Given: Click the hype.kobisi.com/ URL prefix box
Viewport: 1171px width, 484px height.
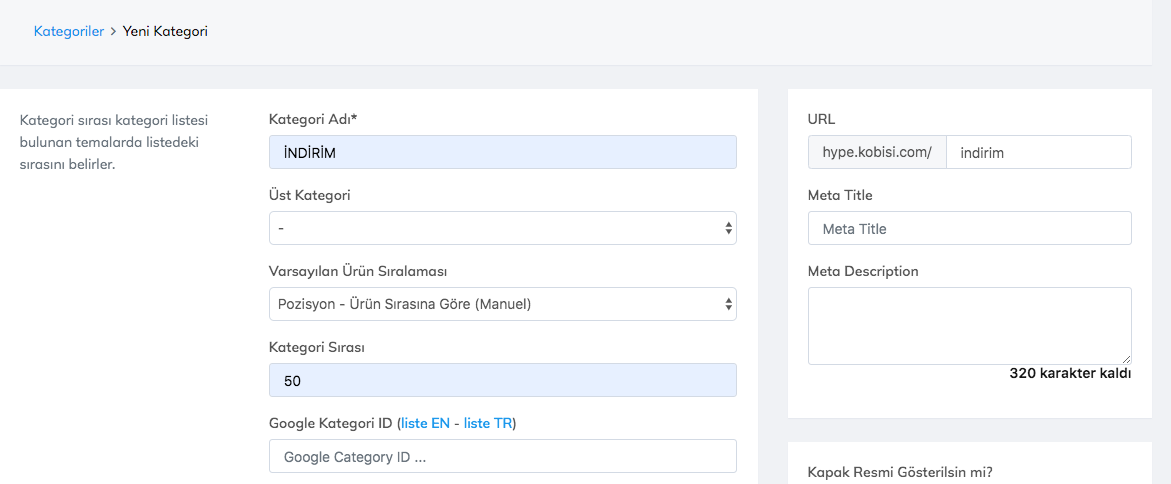Looking at the screenshot, I should (876, 152).
